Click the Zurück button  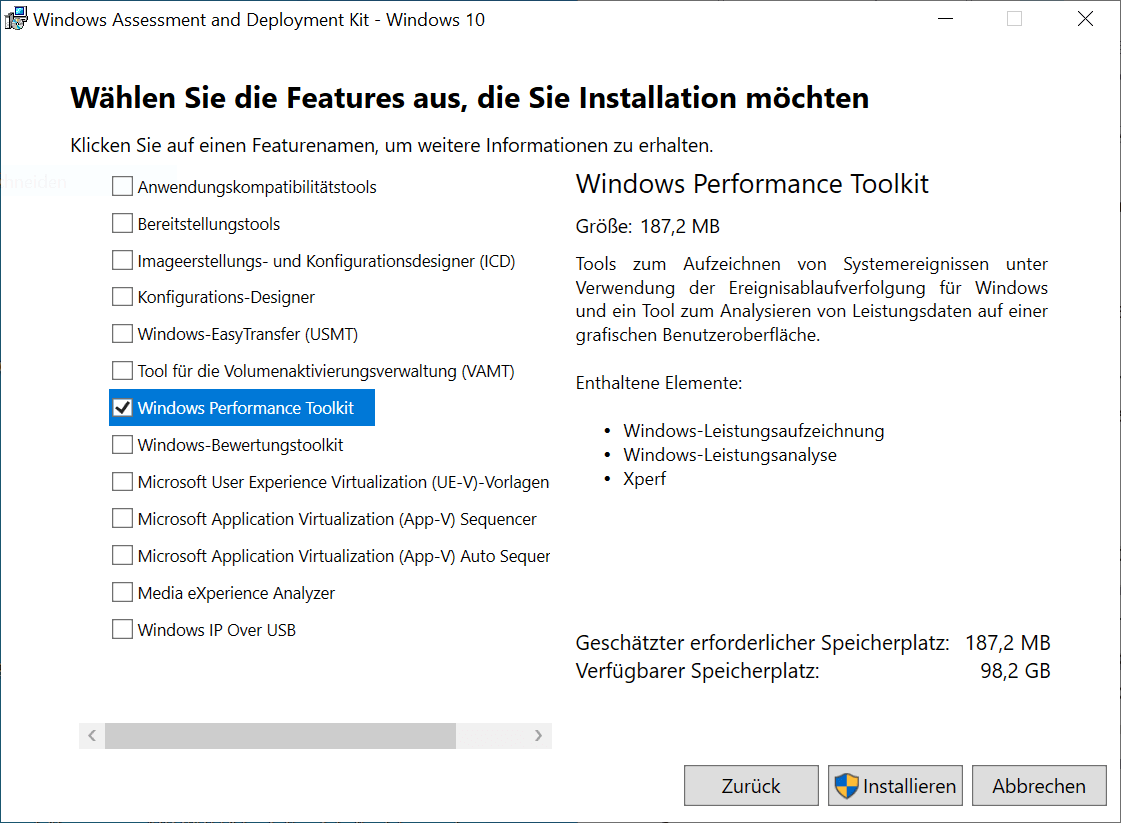pyautogui.click(x=751, y=786)
